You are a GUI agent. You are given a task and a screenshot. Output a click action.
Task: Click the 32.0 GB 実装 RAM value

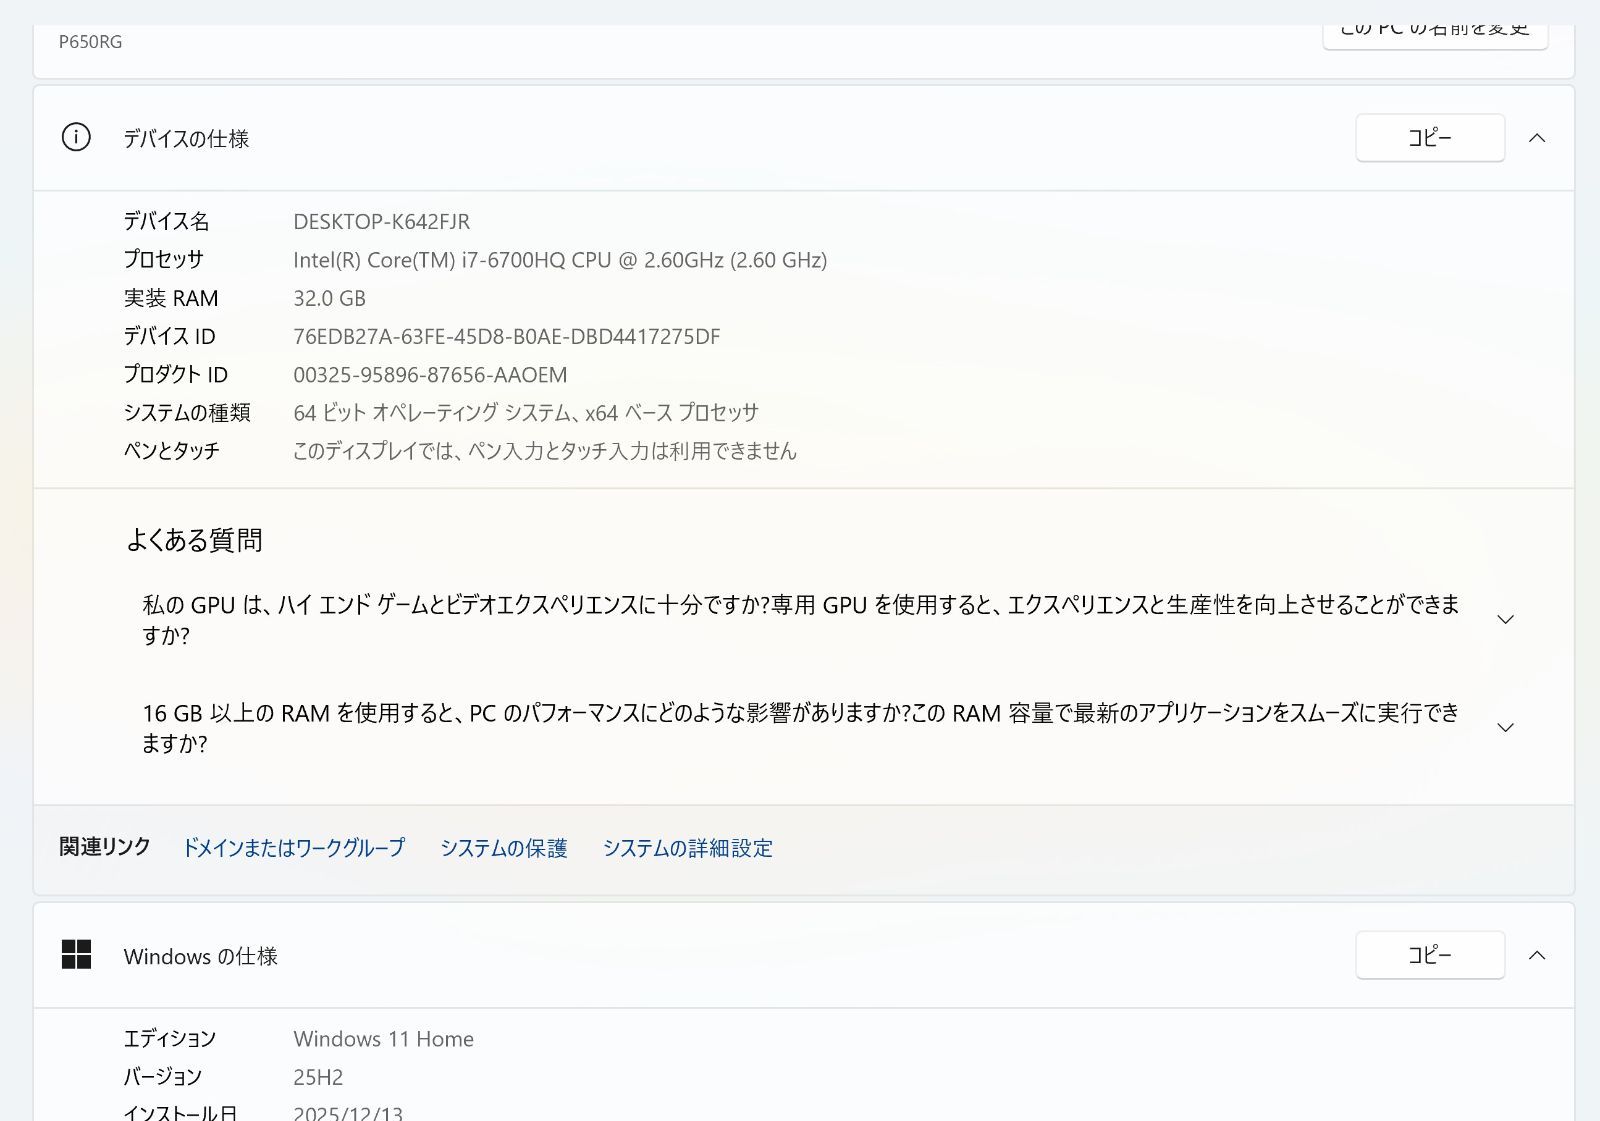(x=329, y=298)
